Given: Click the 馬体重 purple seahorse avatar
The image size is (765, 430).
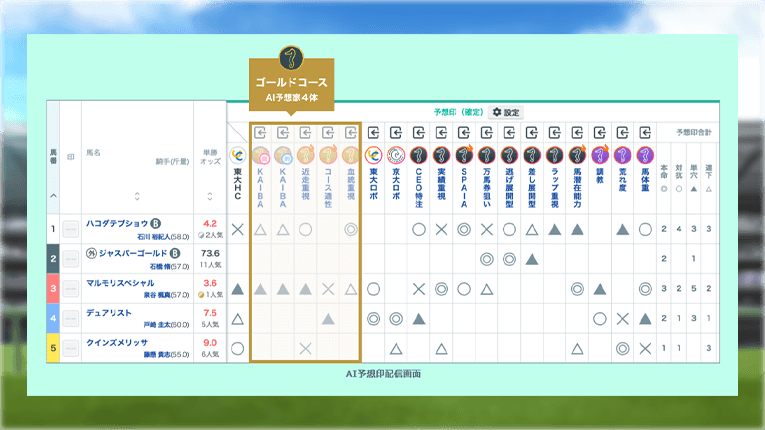Looking at the screenshot, I should click(645, 155).
